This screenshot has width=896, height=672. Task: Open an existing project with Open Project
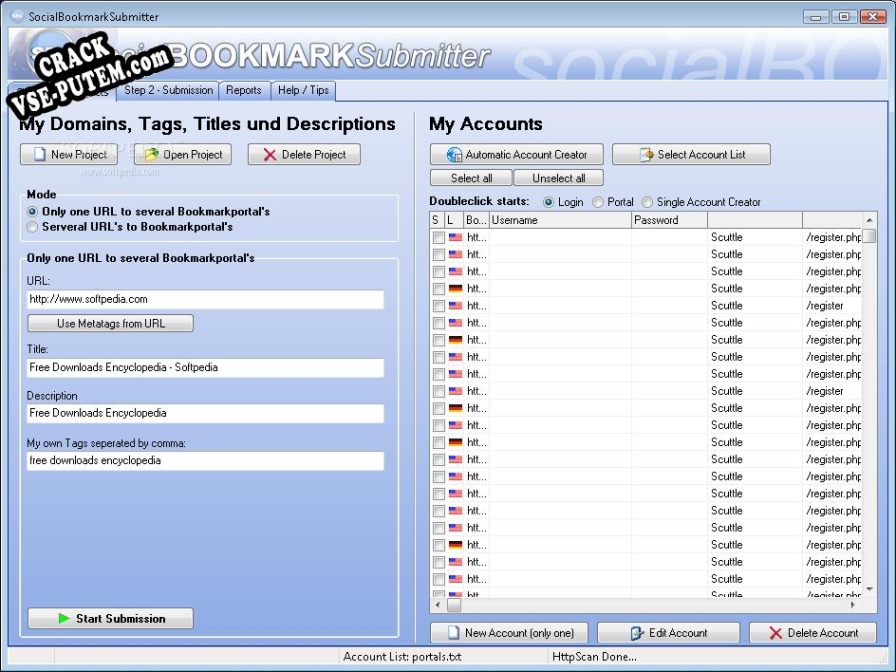click(x=183, y=154)
